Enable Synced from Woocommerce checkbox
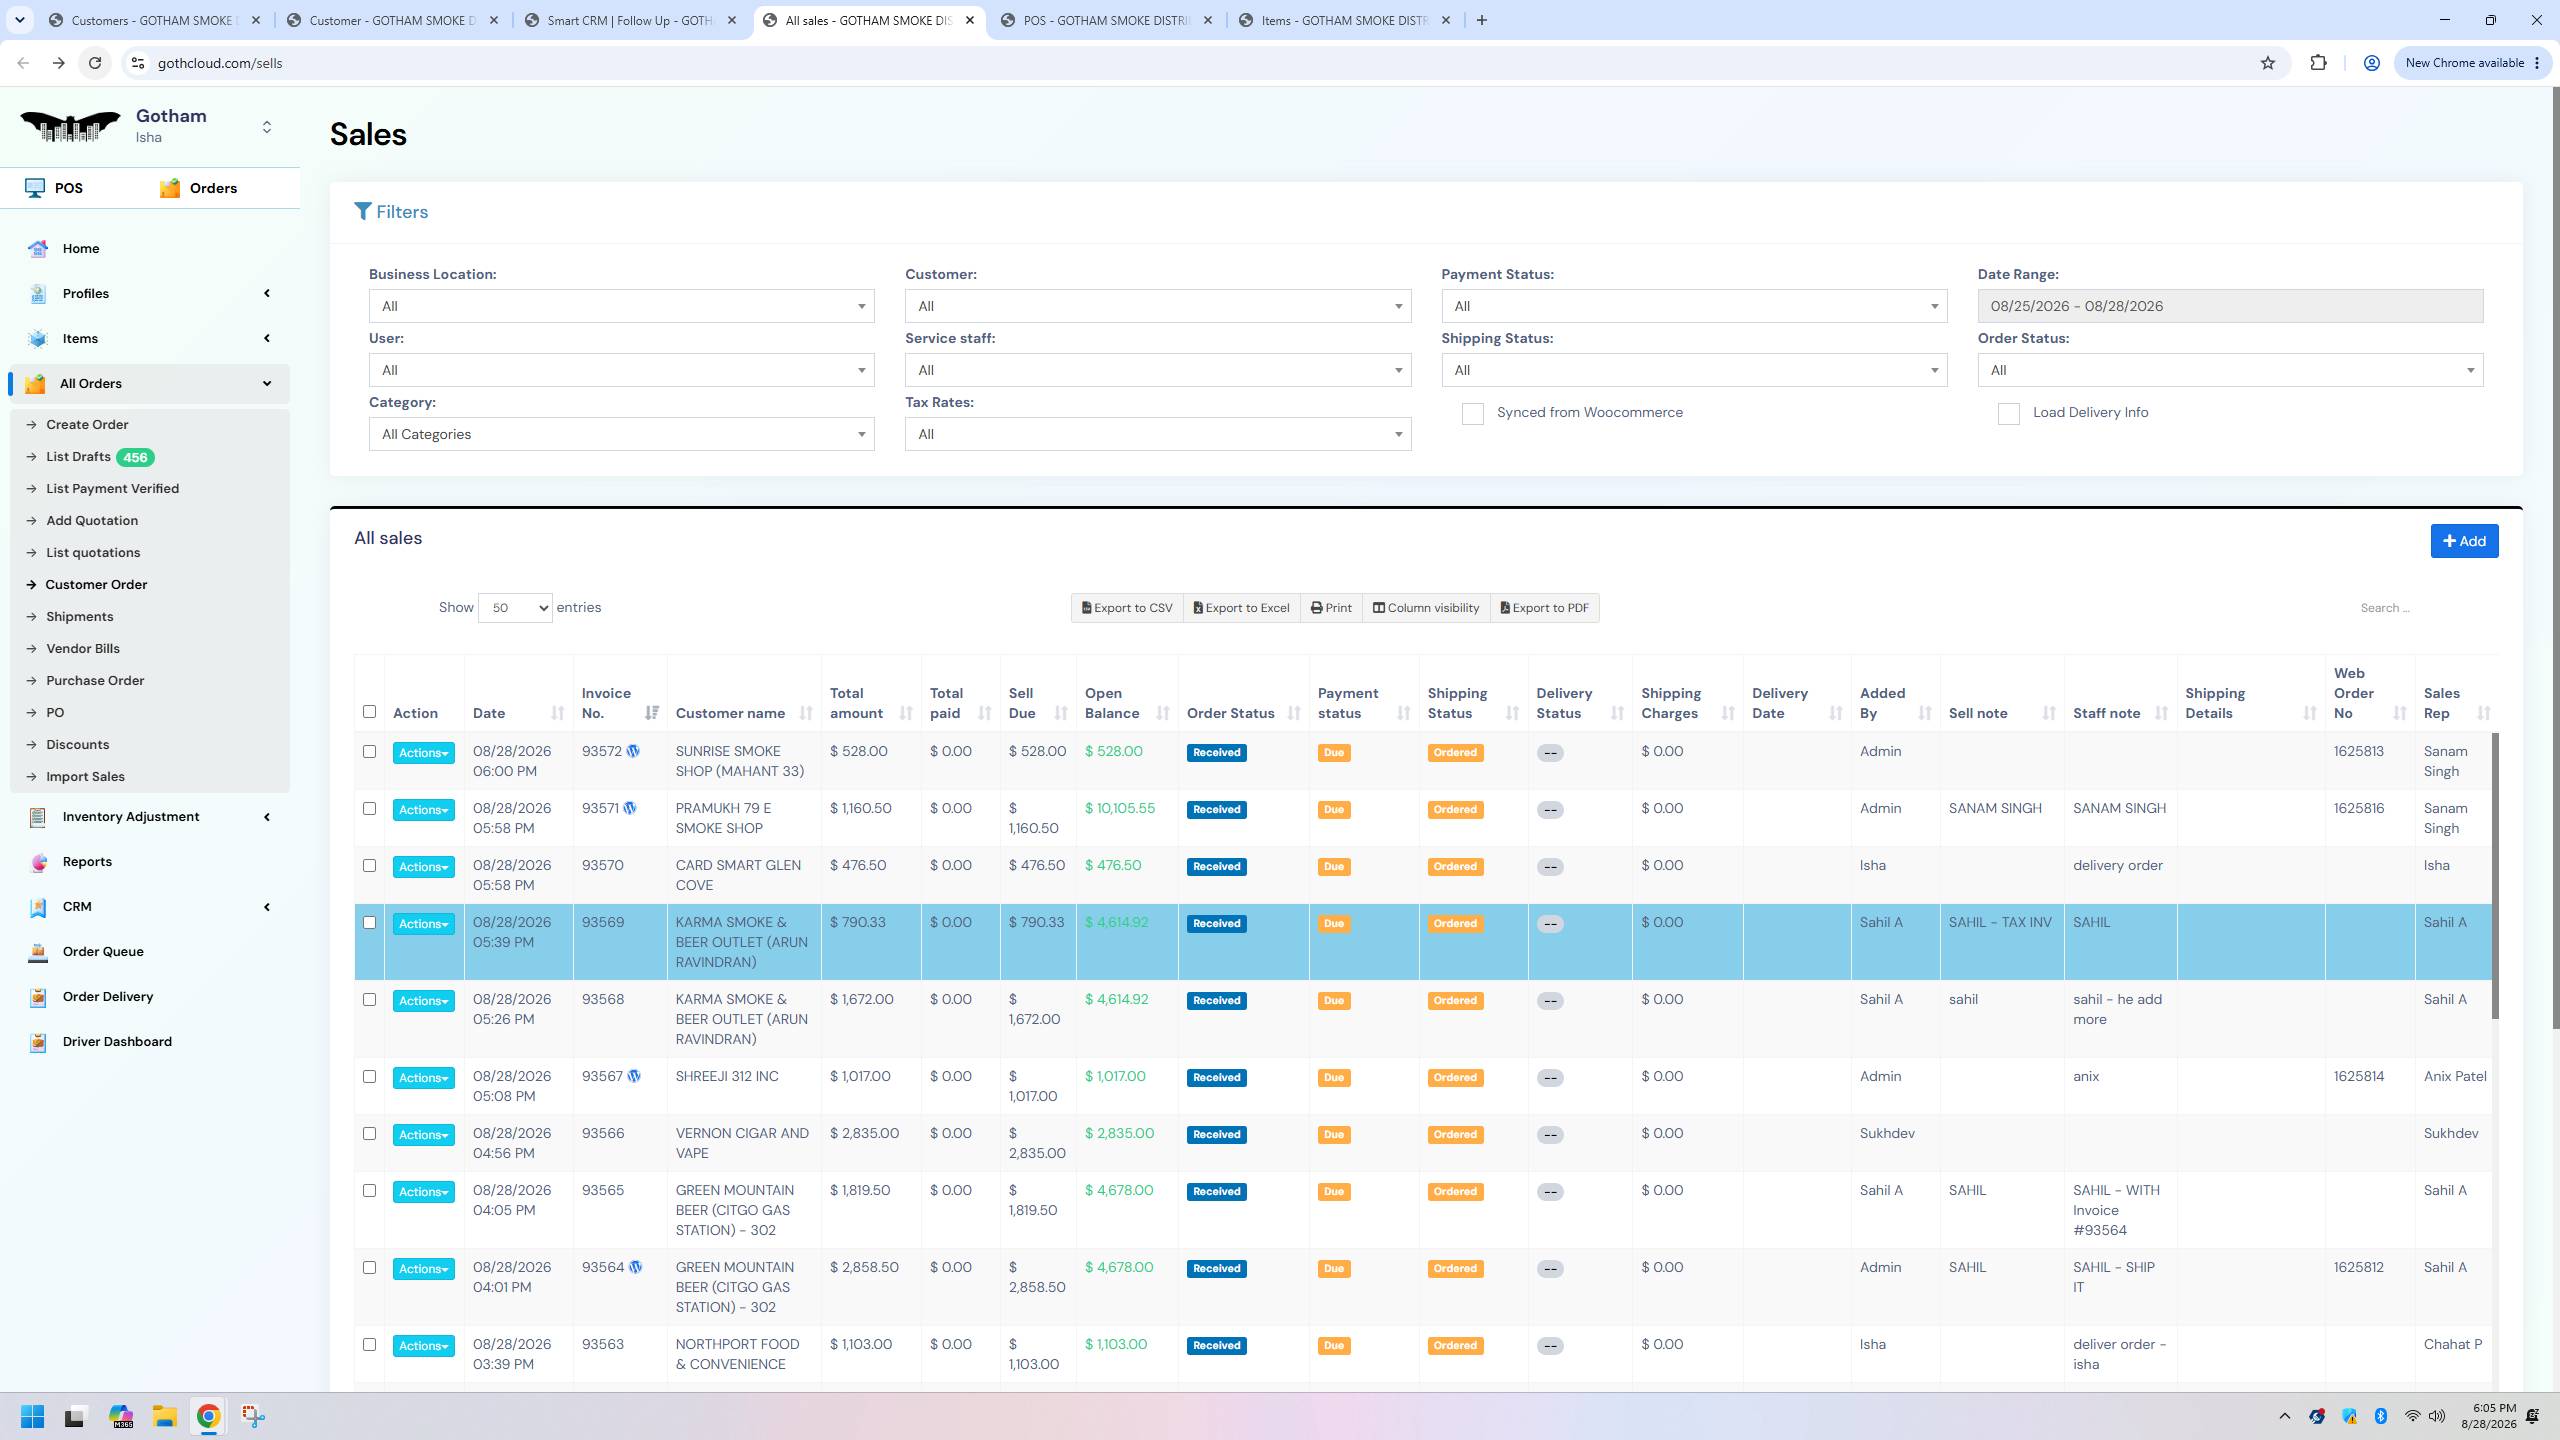Screen dimensions: 2560x1440 click(1472, 414)
